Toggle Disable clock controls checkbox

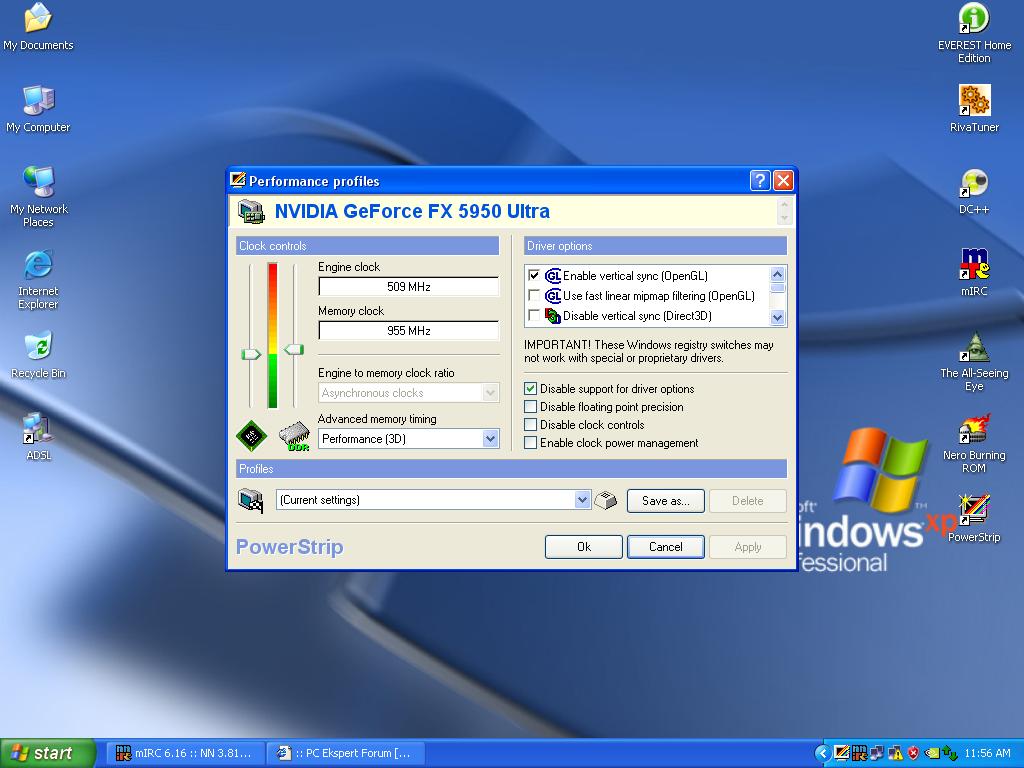[531, 425]
